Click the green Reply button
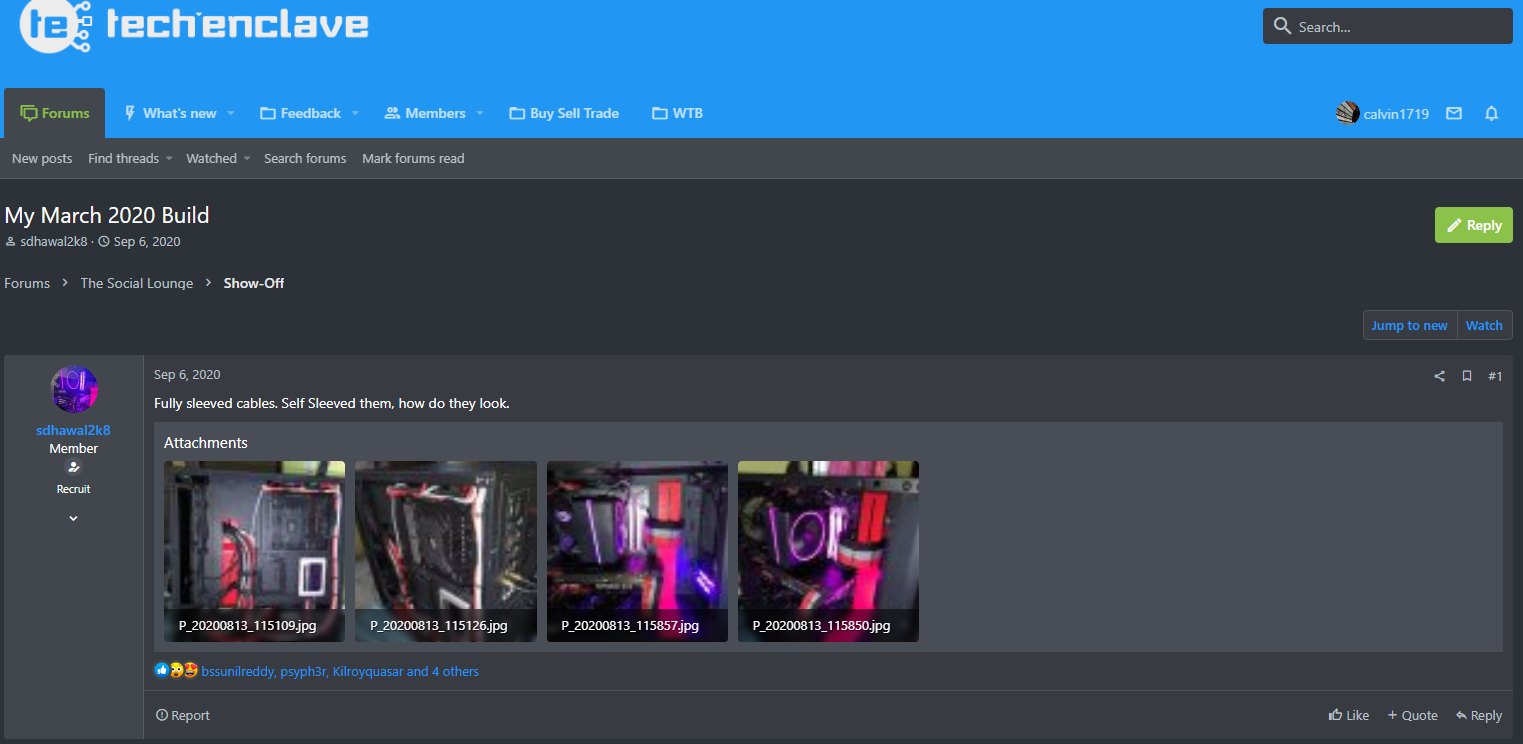 [x=1473, y=225]
